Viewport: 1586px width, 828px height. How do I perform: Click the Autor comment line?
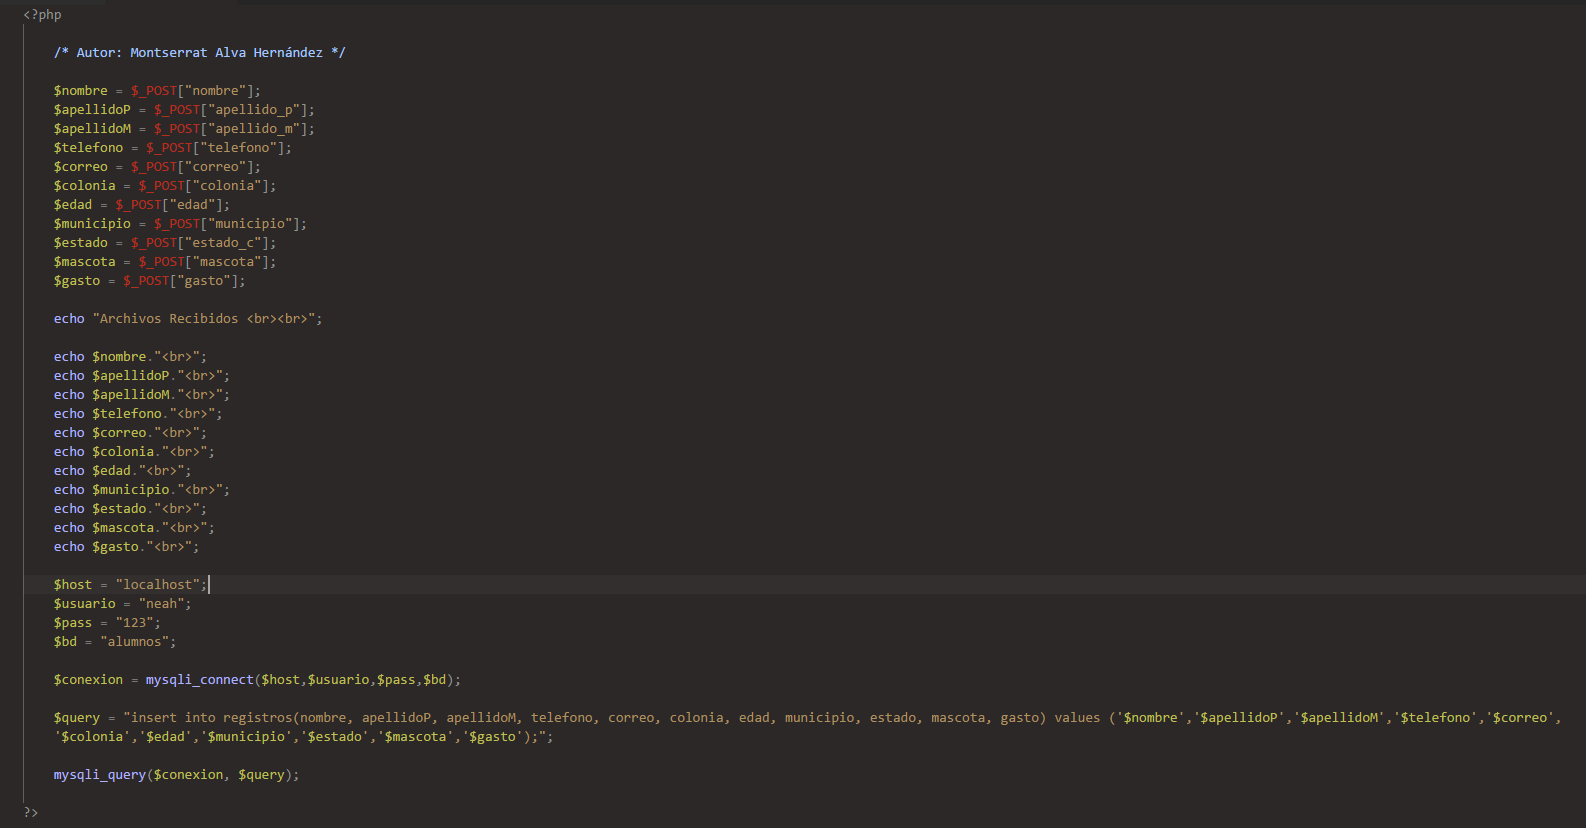(x=200, y=53)
